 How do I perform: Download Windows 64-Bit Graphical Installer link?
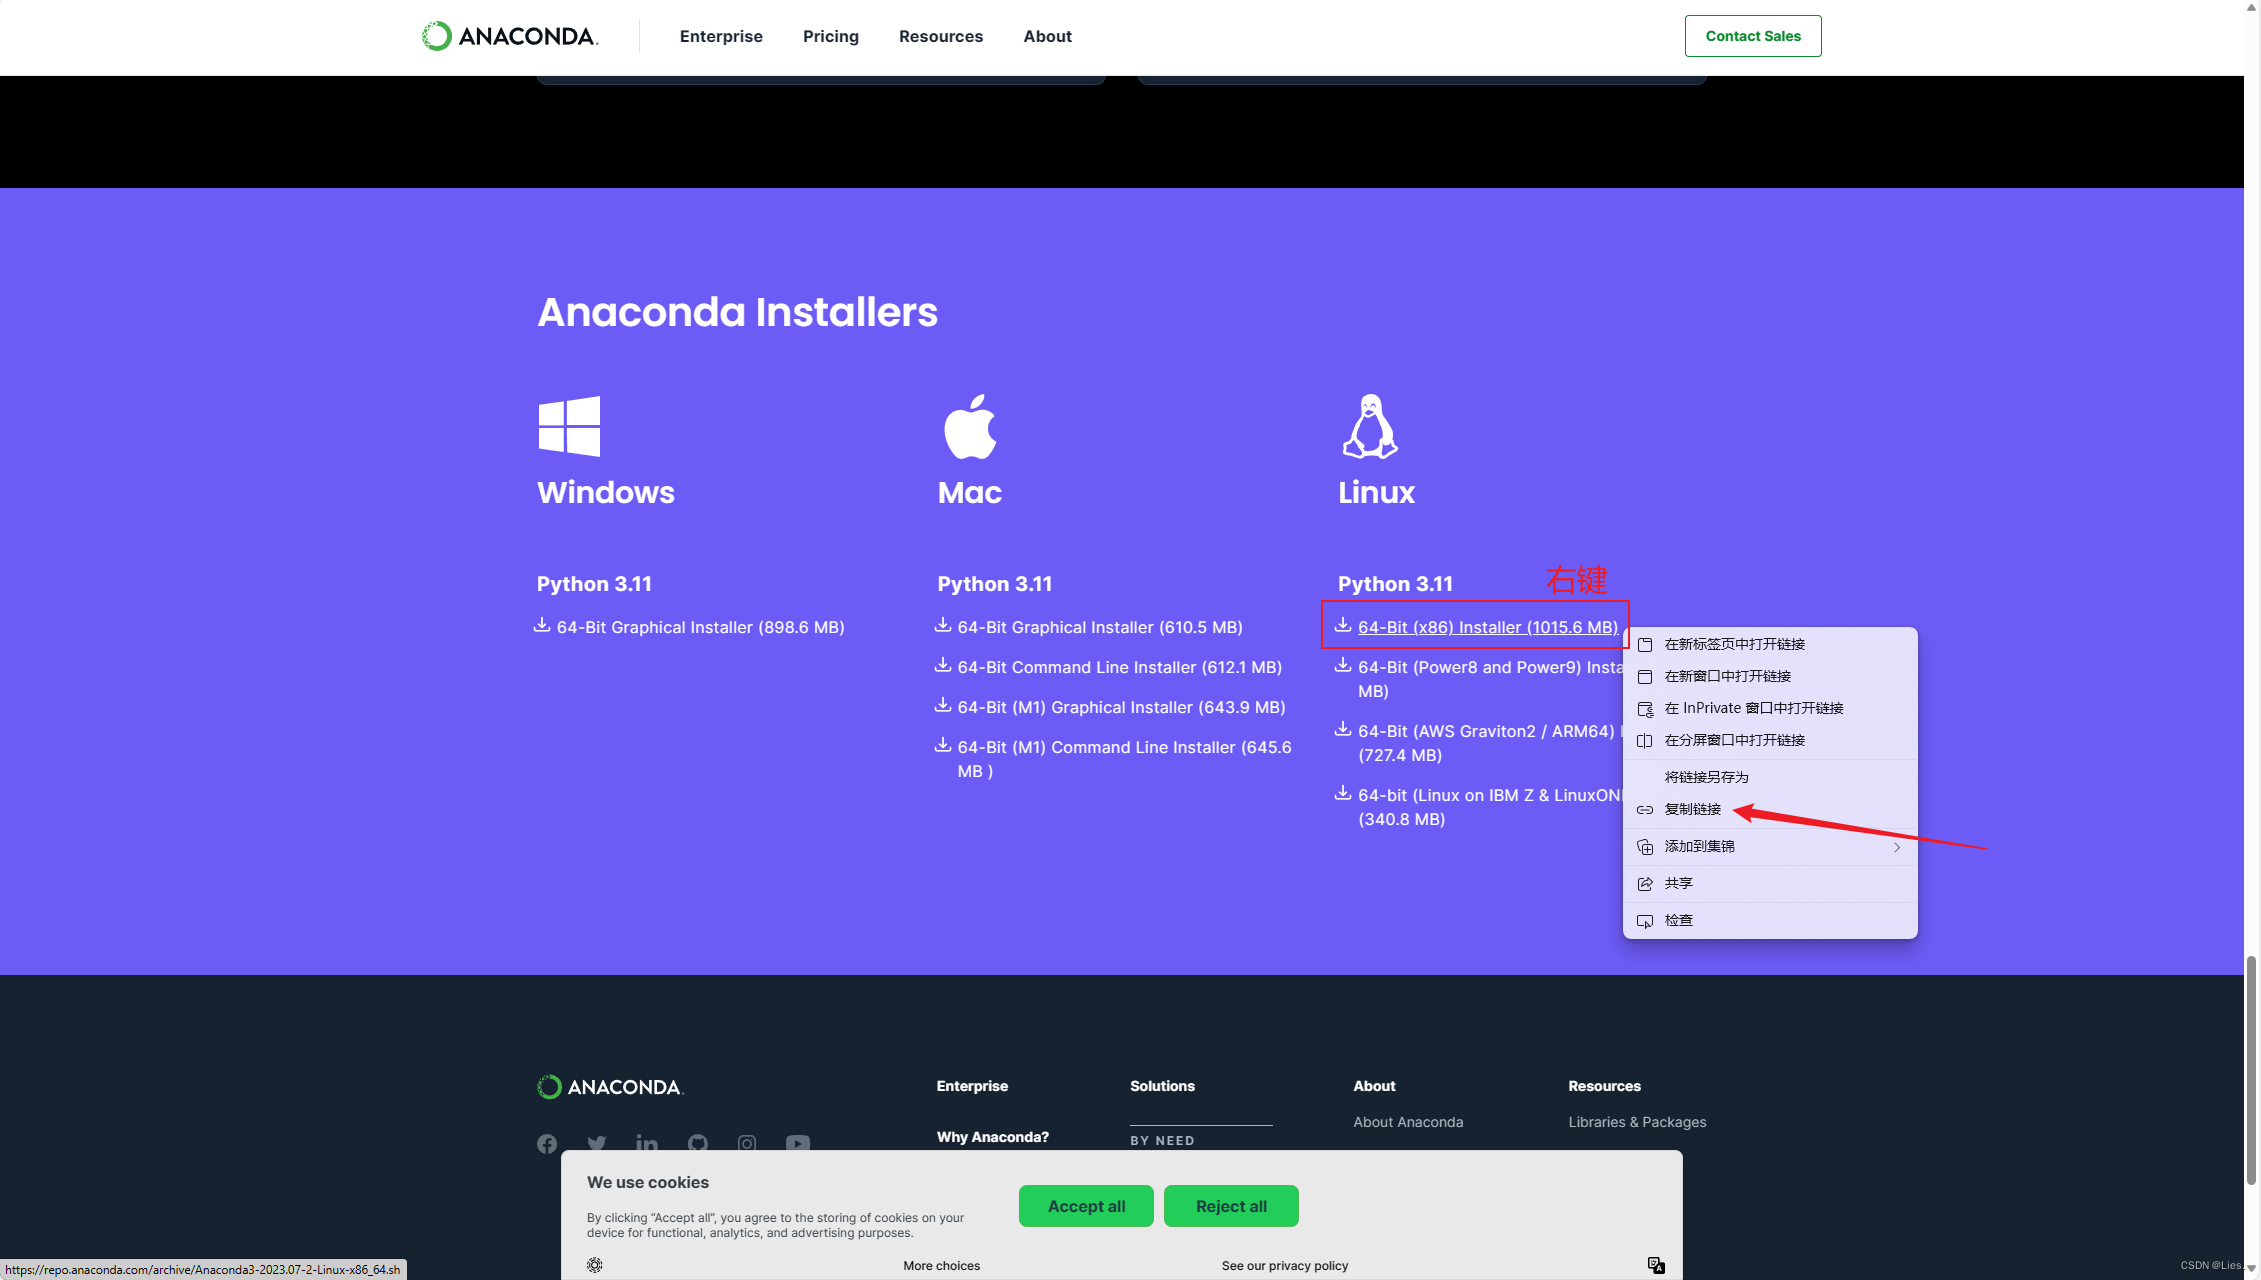tap(699, 627)
